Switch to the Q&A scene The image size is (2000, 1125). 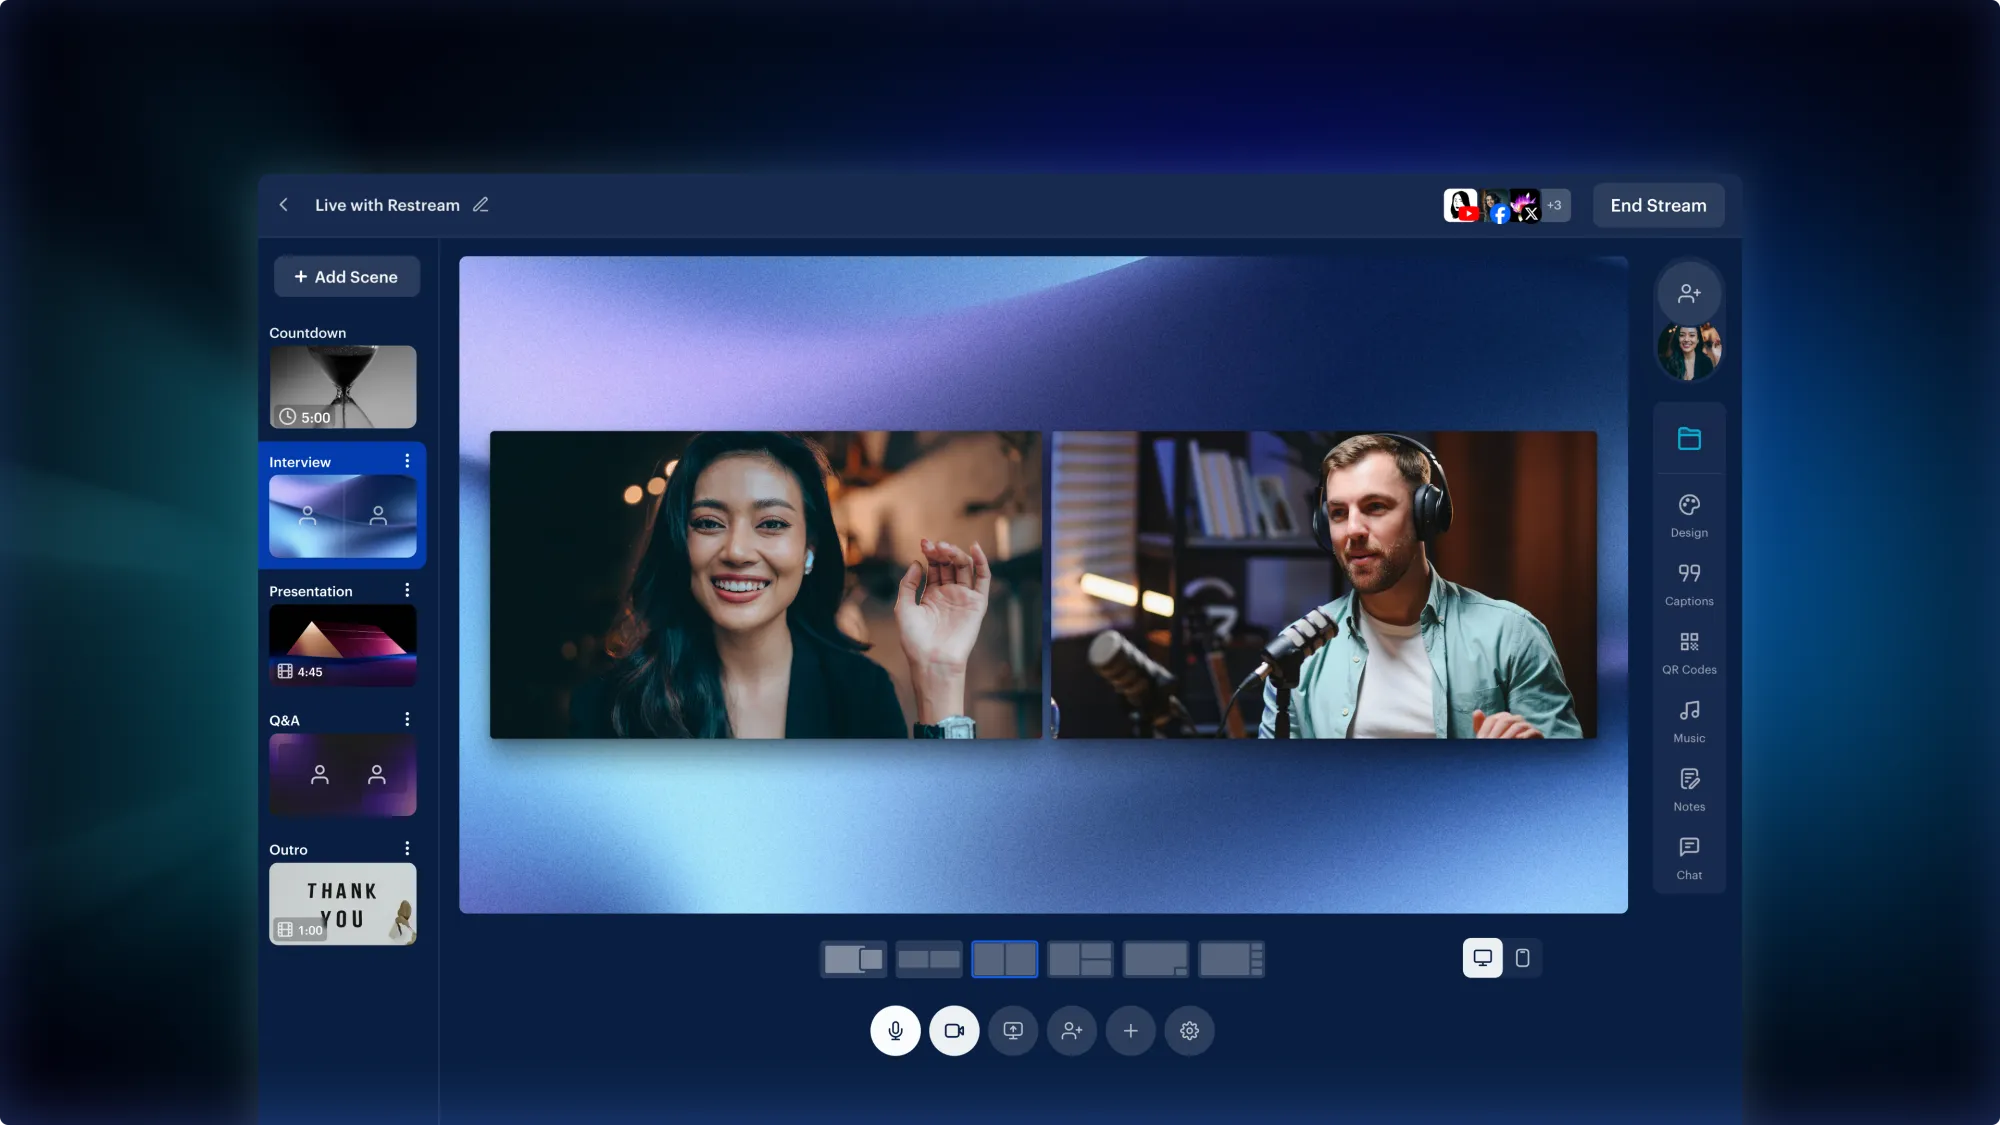[343, 775]
